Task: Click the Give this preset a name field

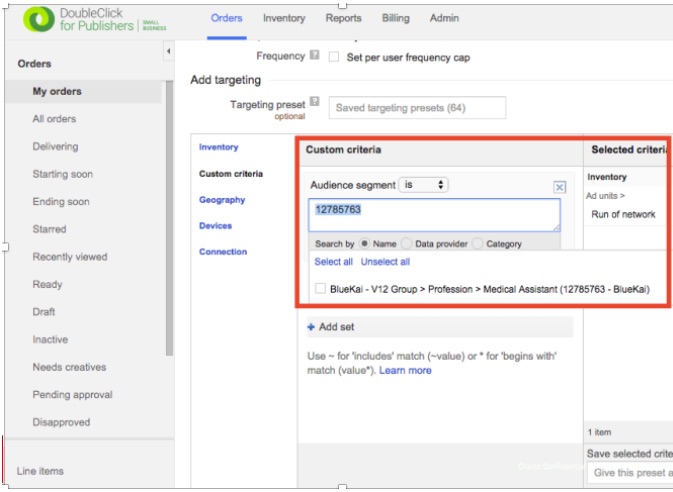Action: (x=629, y=473)
